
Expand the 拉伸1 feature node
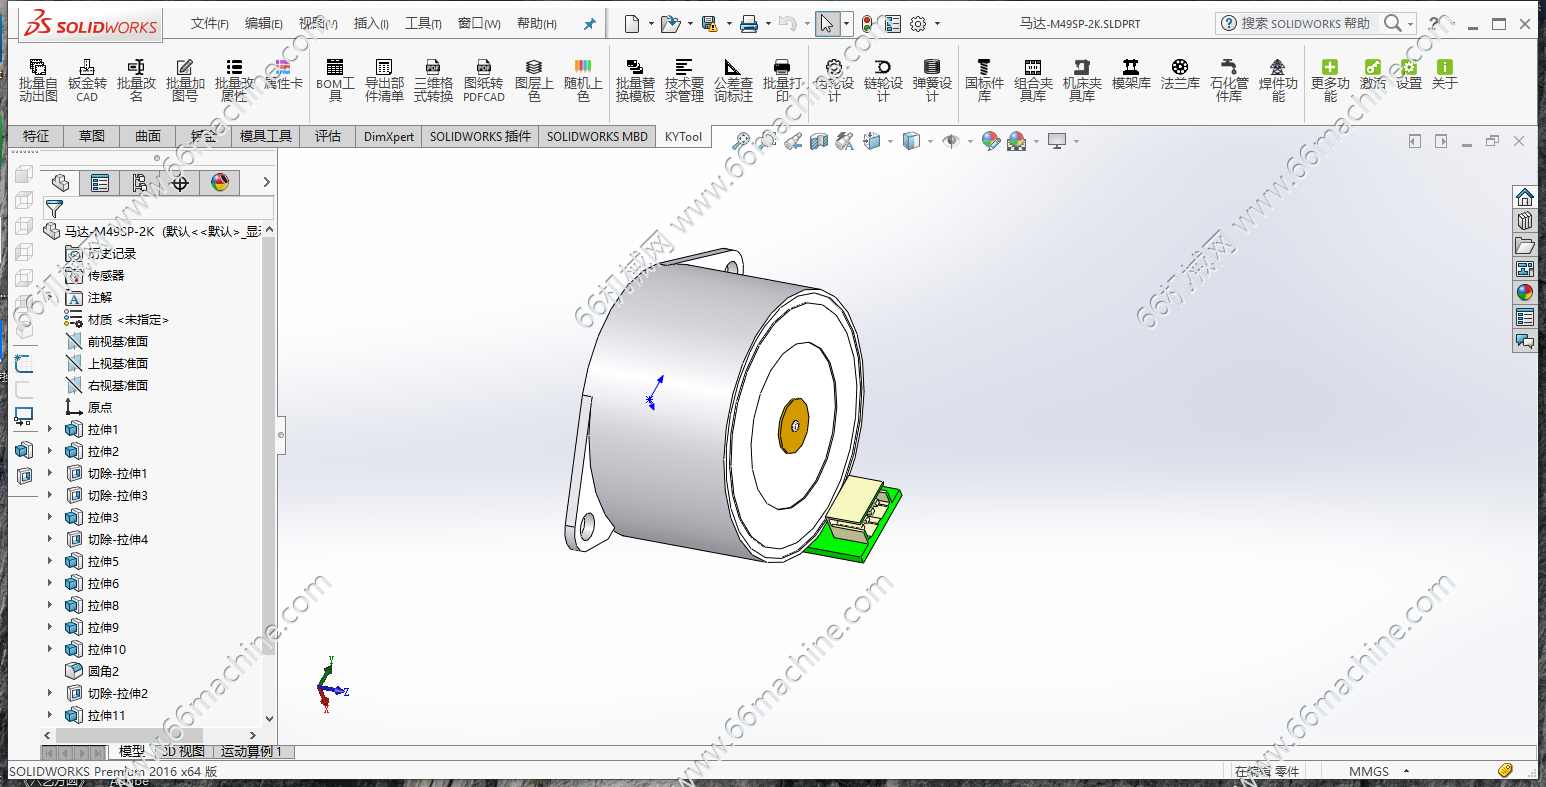coord(50,429)
